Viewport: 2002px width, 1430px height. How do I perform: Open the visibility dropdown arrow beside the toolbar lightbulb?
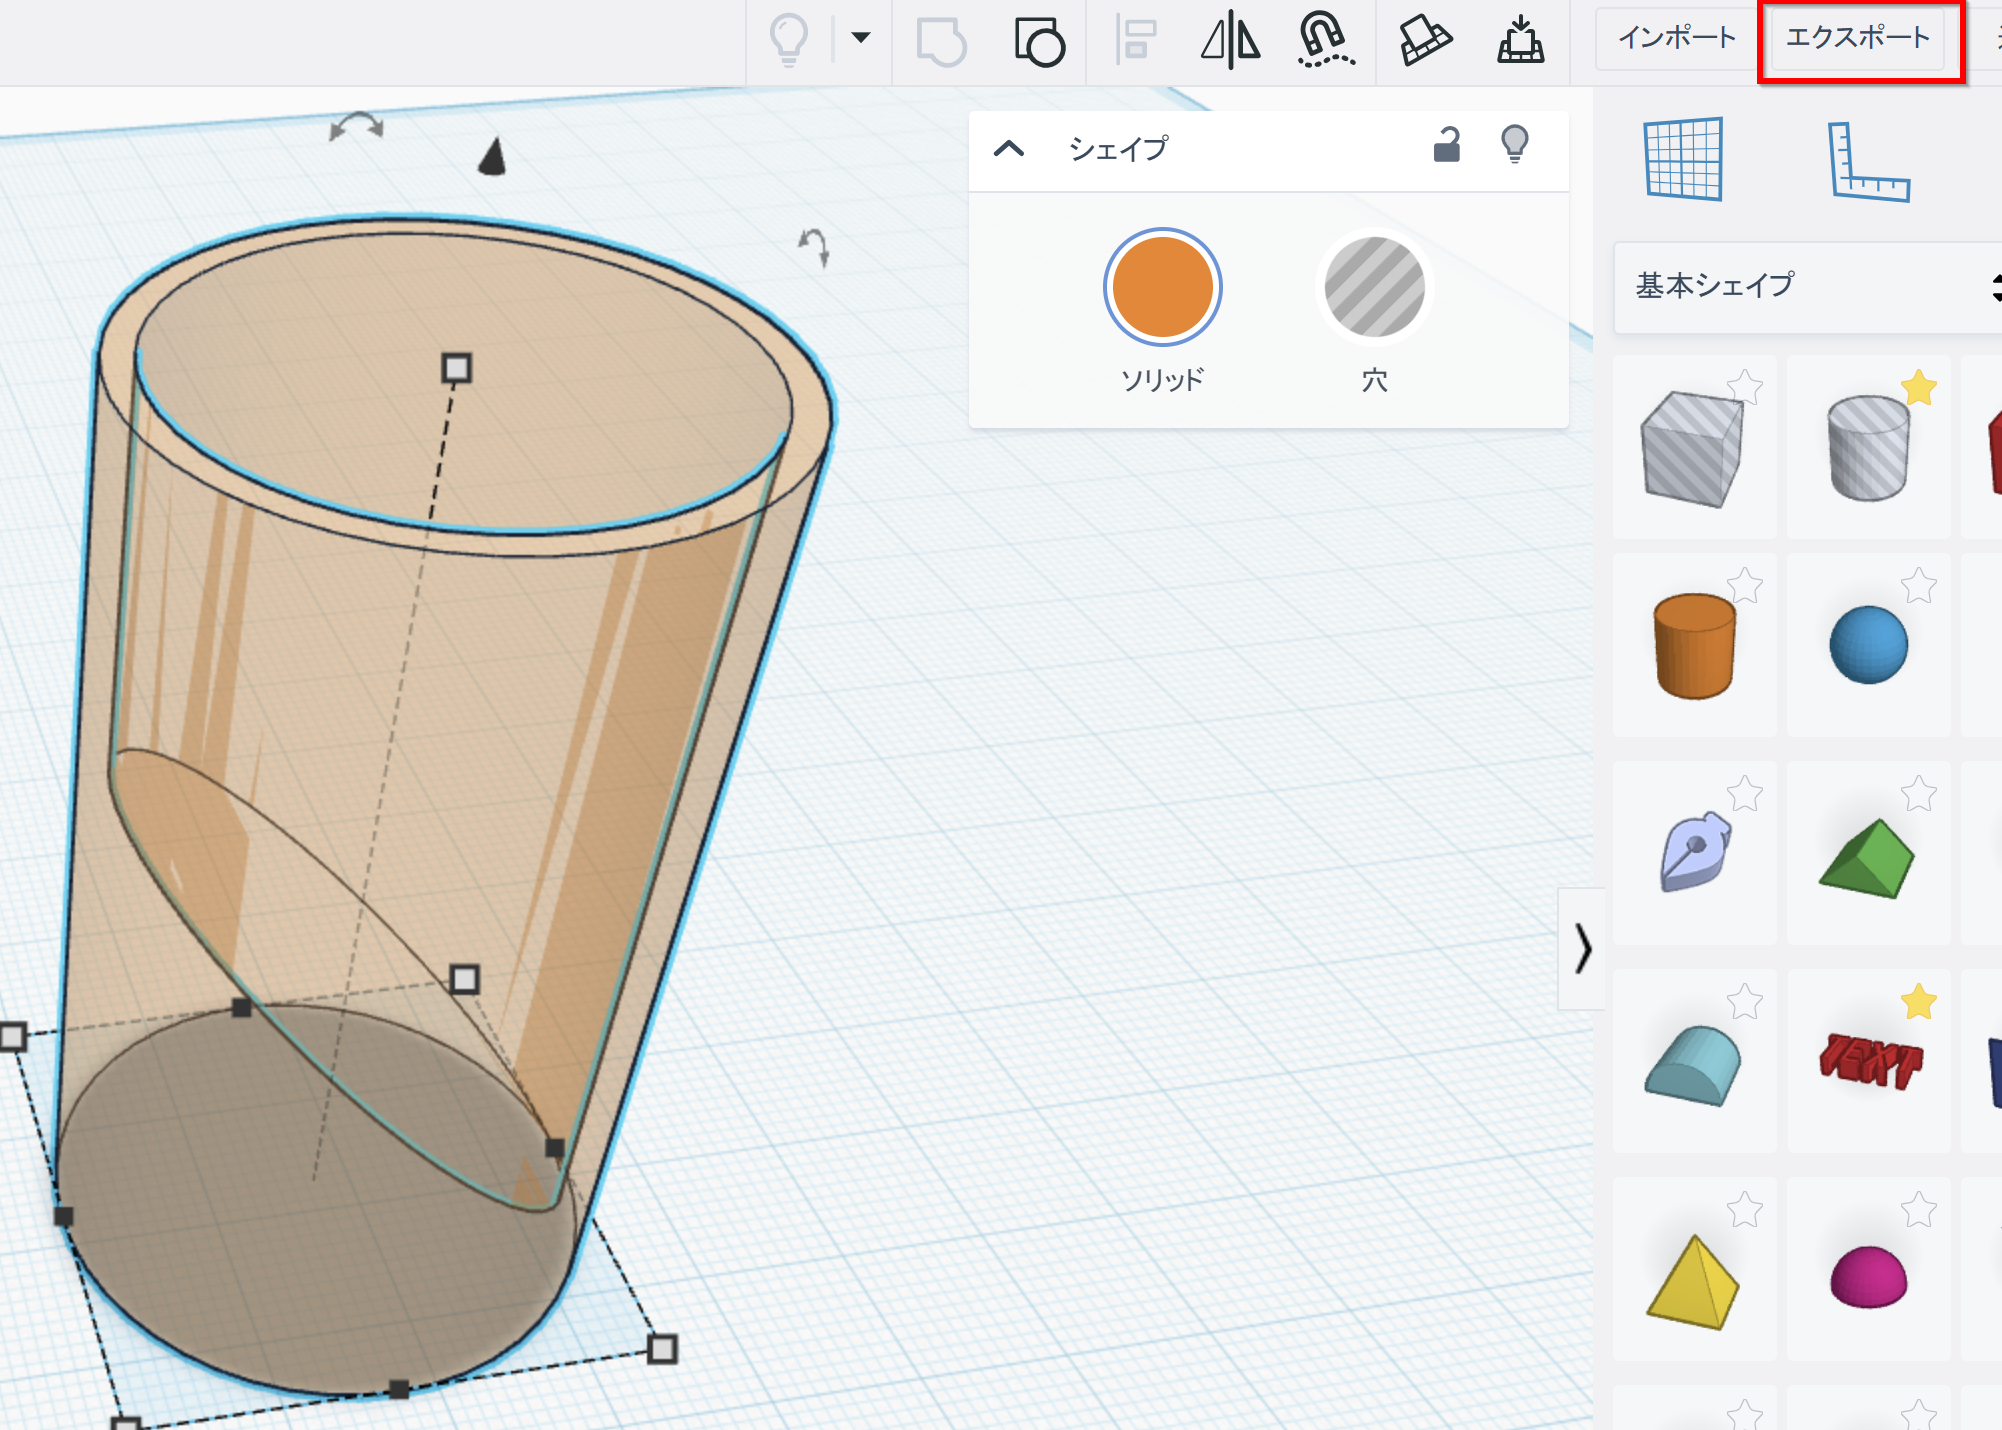point(860,38)
